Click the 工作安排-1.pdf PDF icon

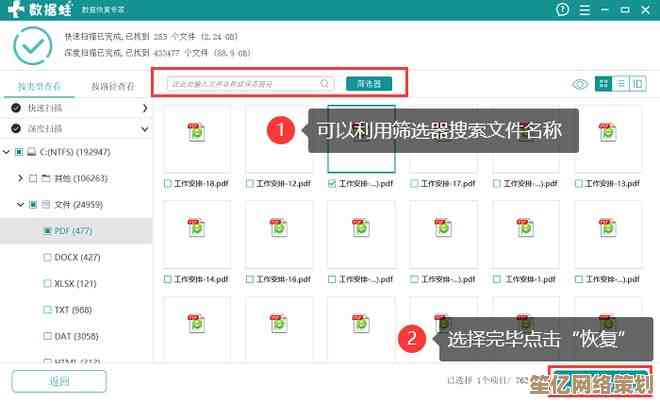[526, 227]
